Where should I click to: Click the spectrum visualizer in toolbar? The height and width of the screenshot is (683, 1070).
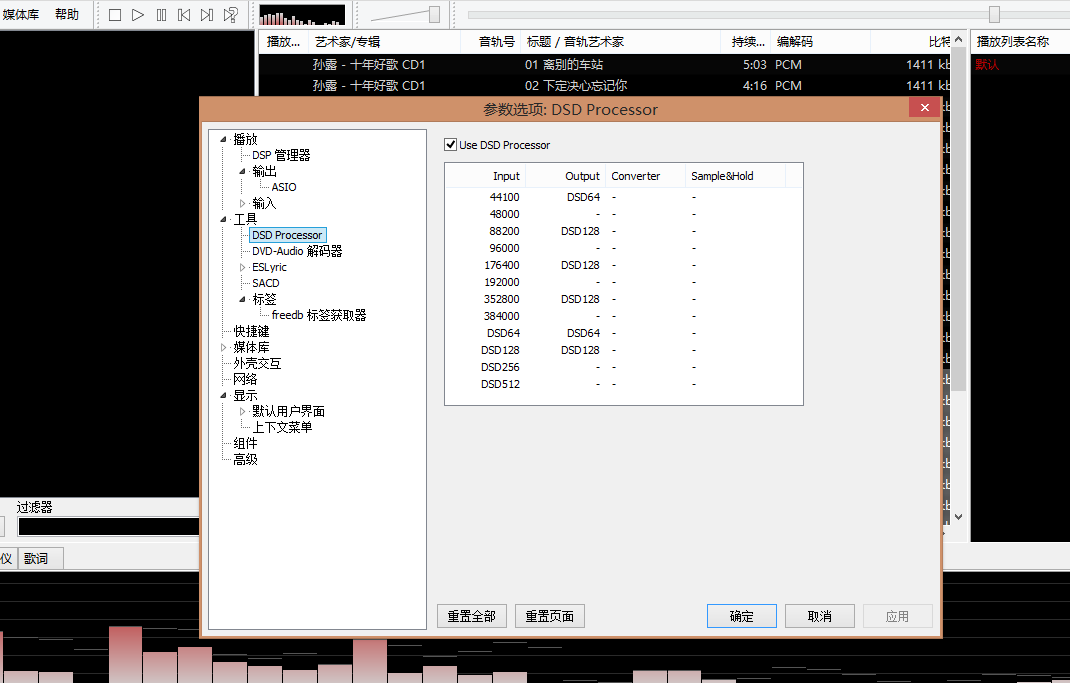pyautogui.click(x=302, y=15)
